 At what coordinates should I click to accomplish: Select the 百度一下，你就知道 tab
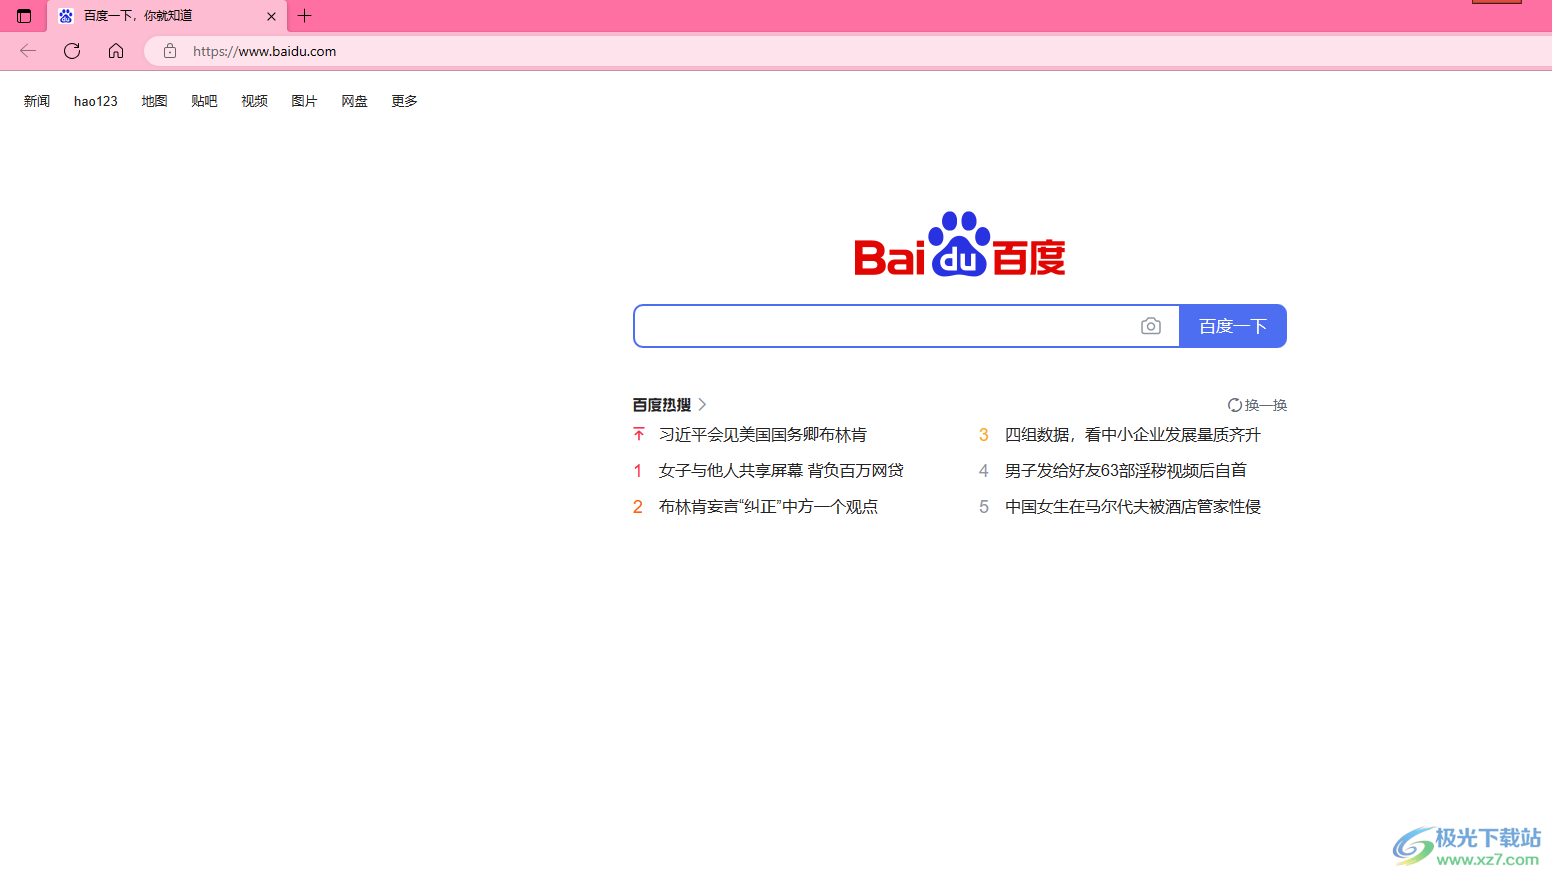pos(167,16)
